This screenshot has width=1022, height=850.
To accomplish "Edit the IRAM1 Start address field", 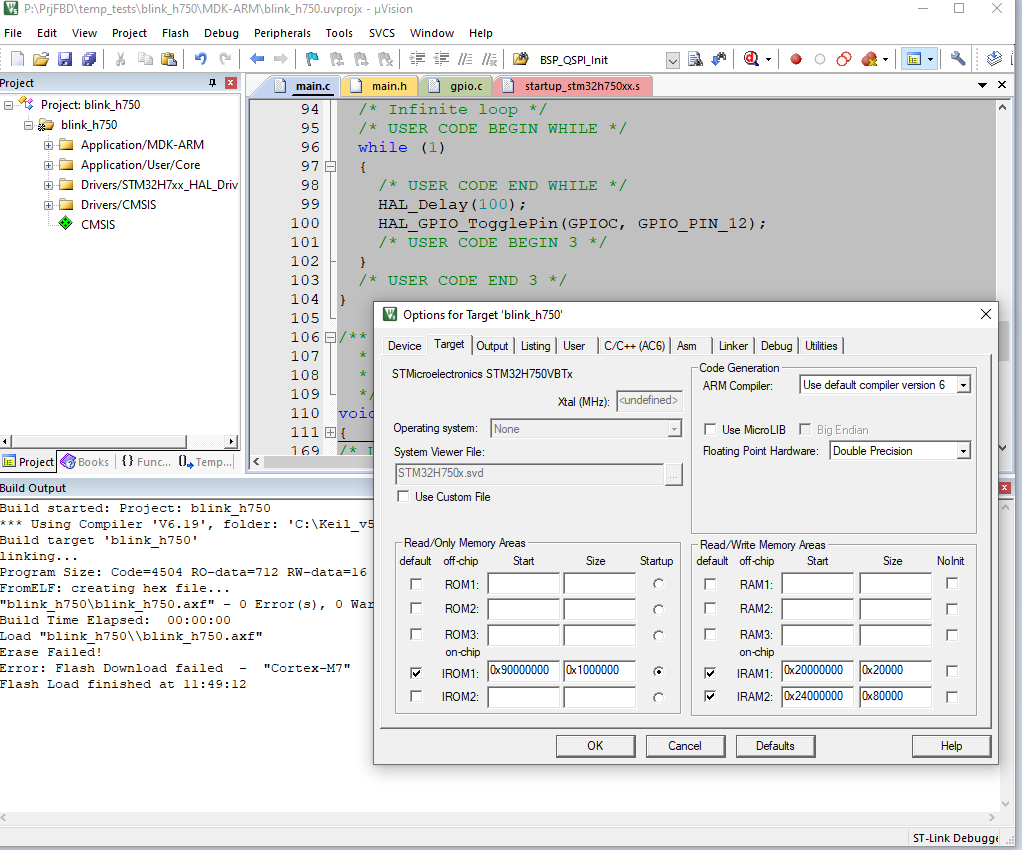I will (818, 672).
